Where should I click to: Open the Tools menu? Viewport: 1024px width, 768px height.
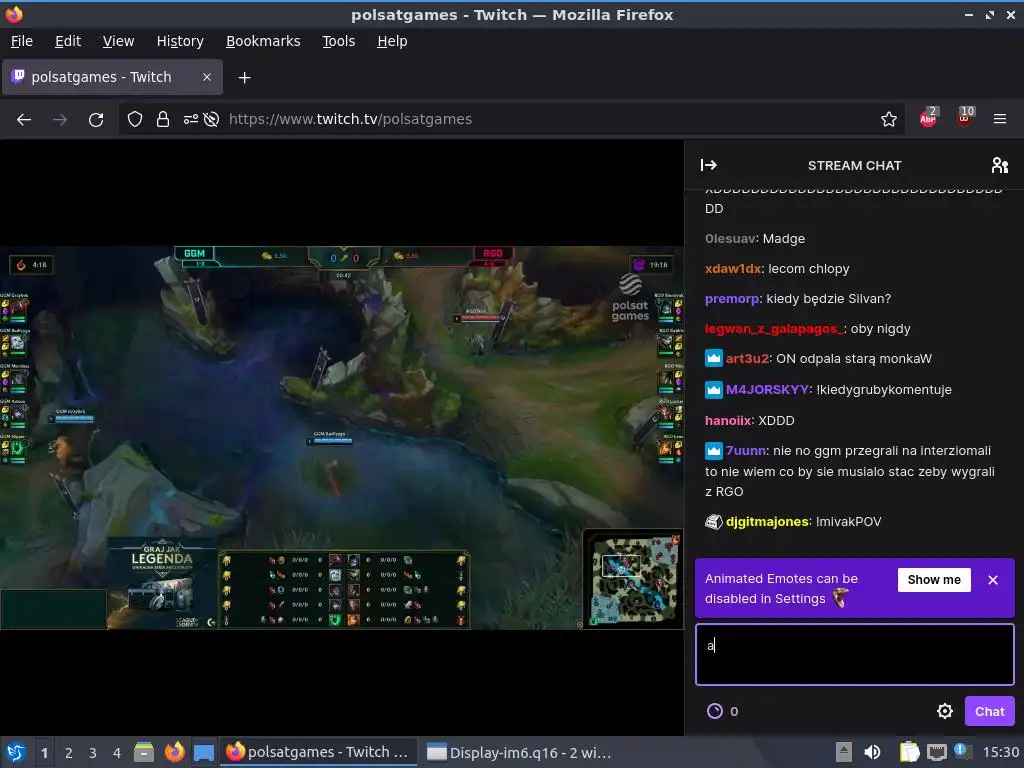pyautogui.click(x=338, y=41)
